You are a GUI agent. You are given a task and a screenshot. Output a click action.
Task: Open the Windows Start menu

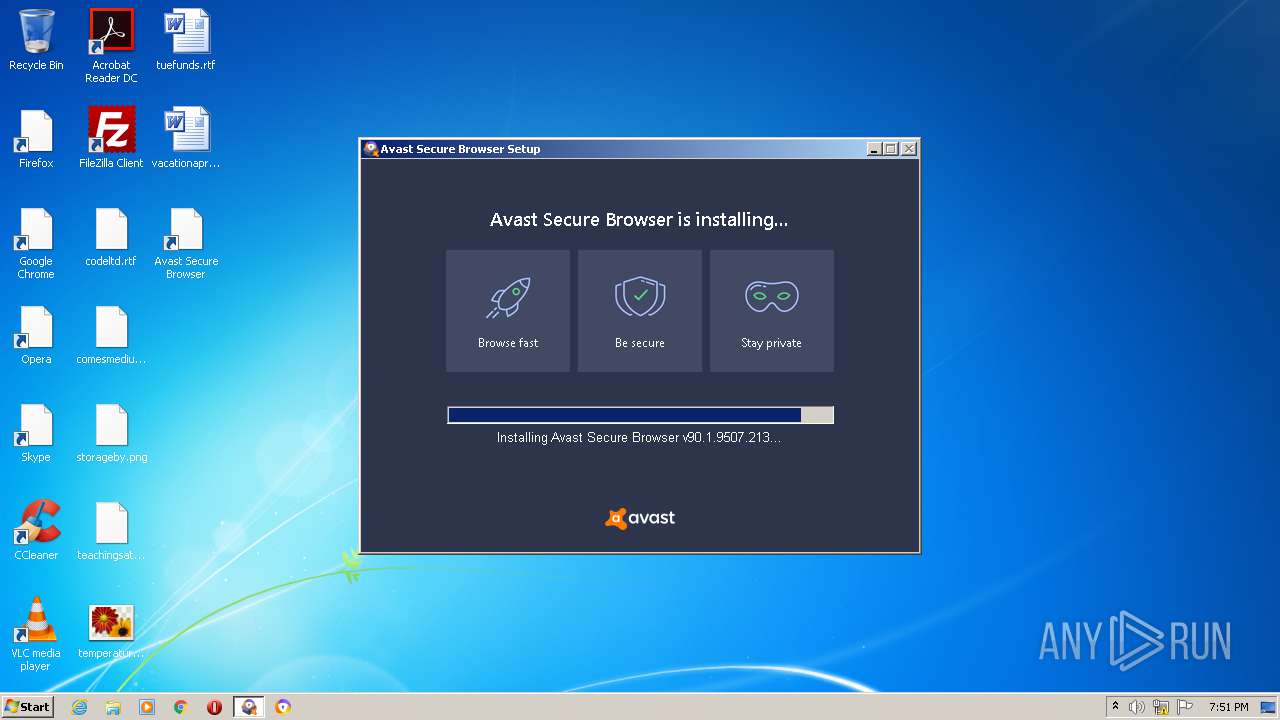click(27, 706)
